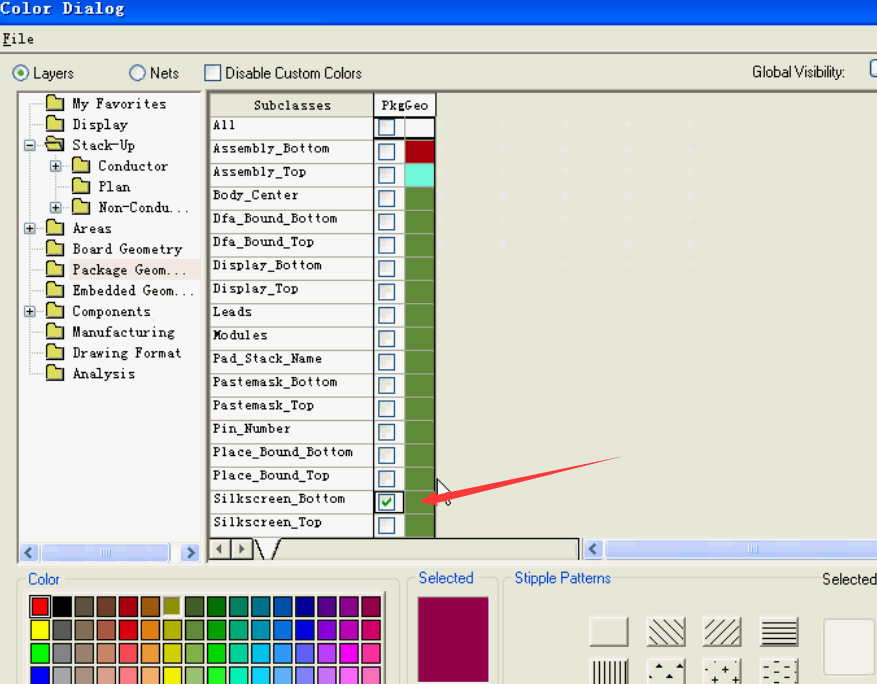
Task: Select the Dfa_Bound_Bottom subclass row
Action: pyautogui.click(x=291, y=221)
